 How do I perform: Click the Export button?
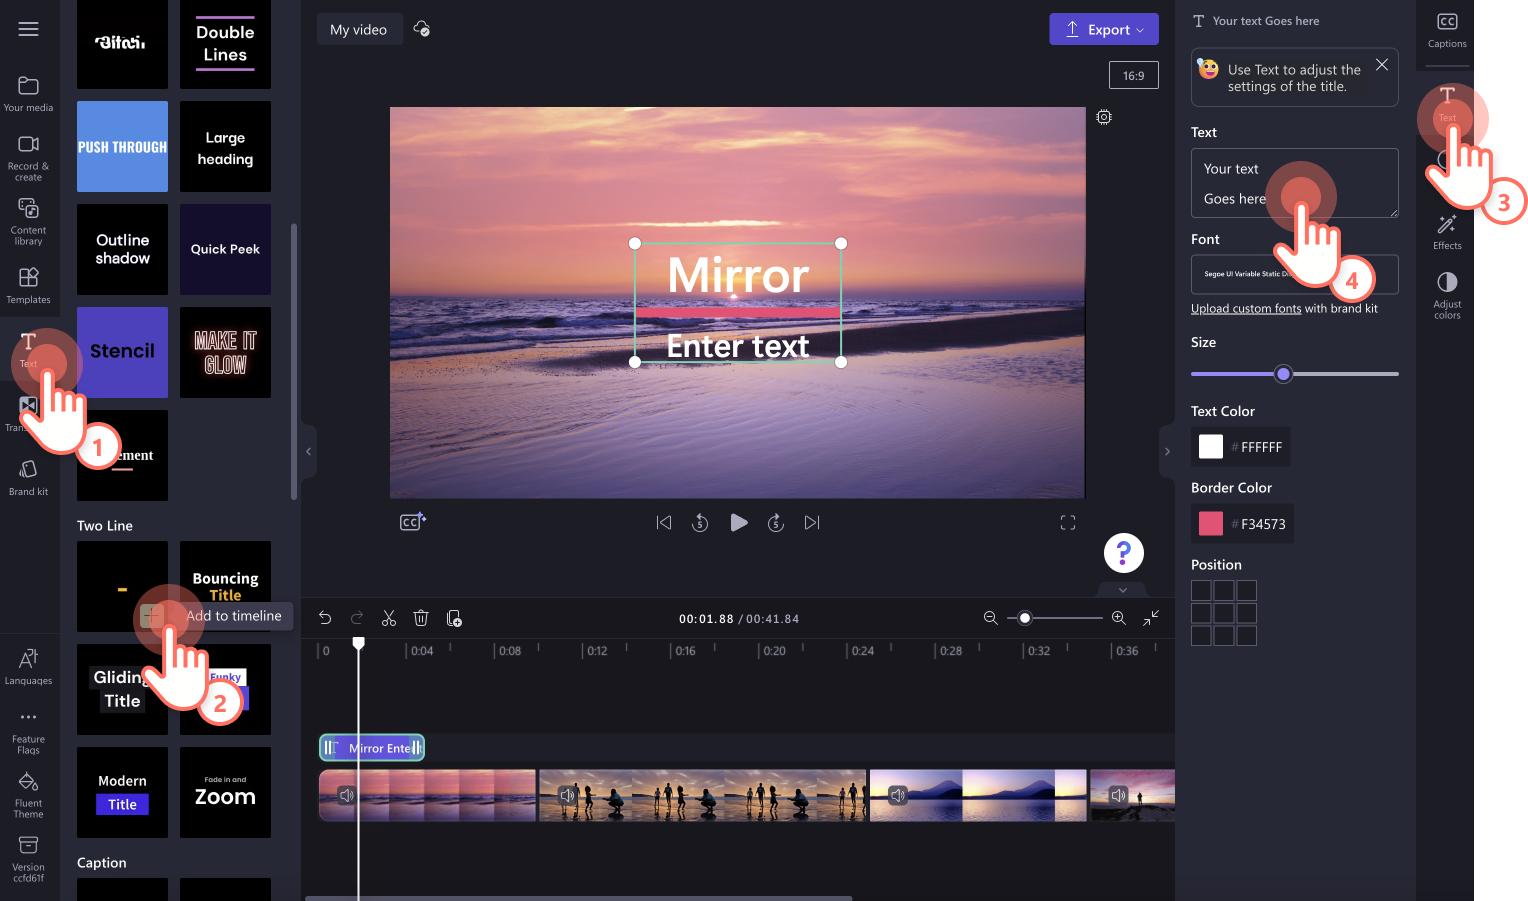[x=1103, y=29]
